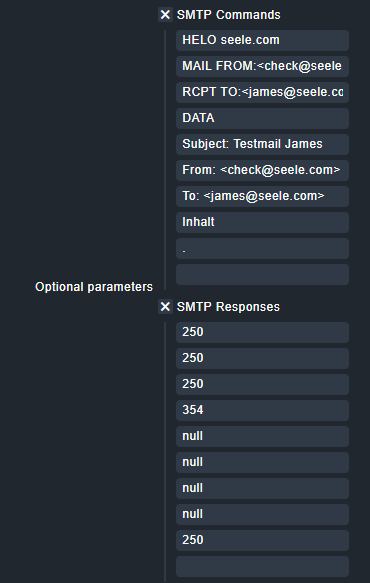The height and width of the screenshot is (583, 370).
Task: Select the To: <james@seele.com> field
Action: [x=262, y=196]
